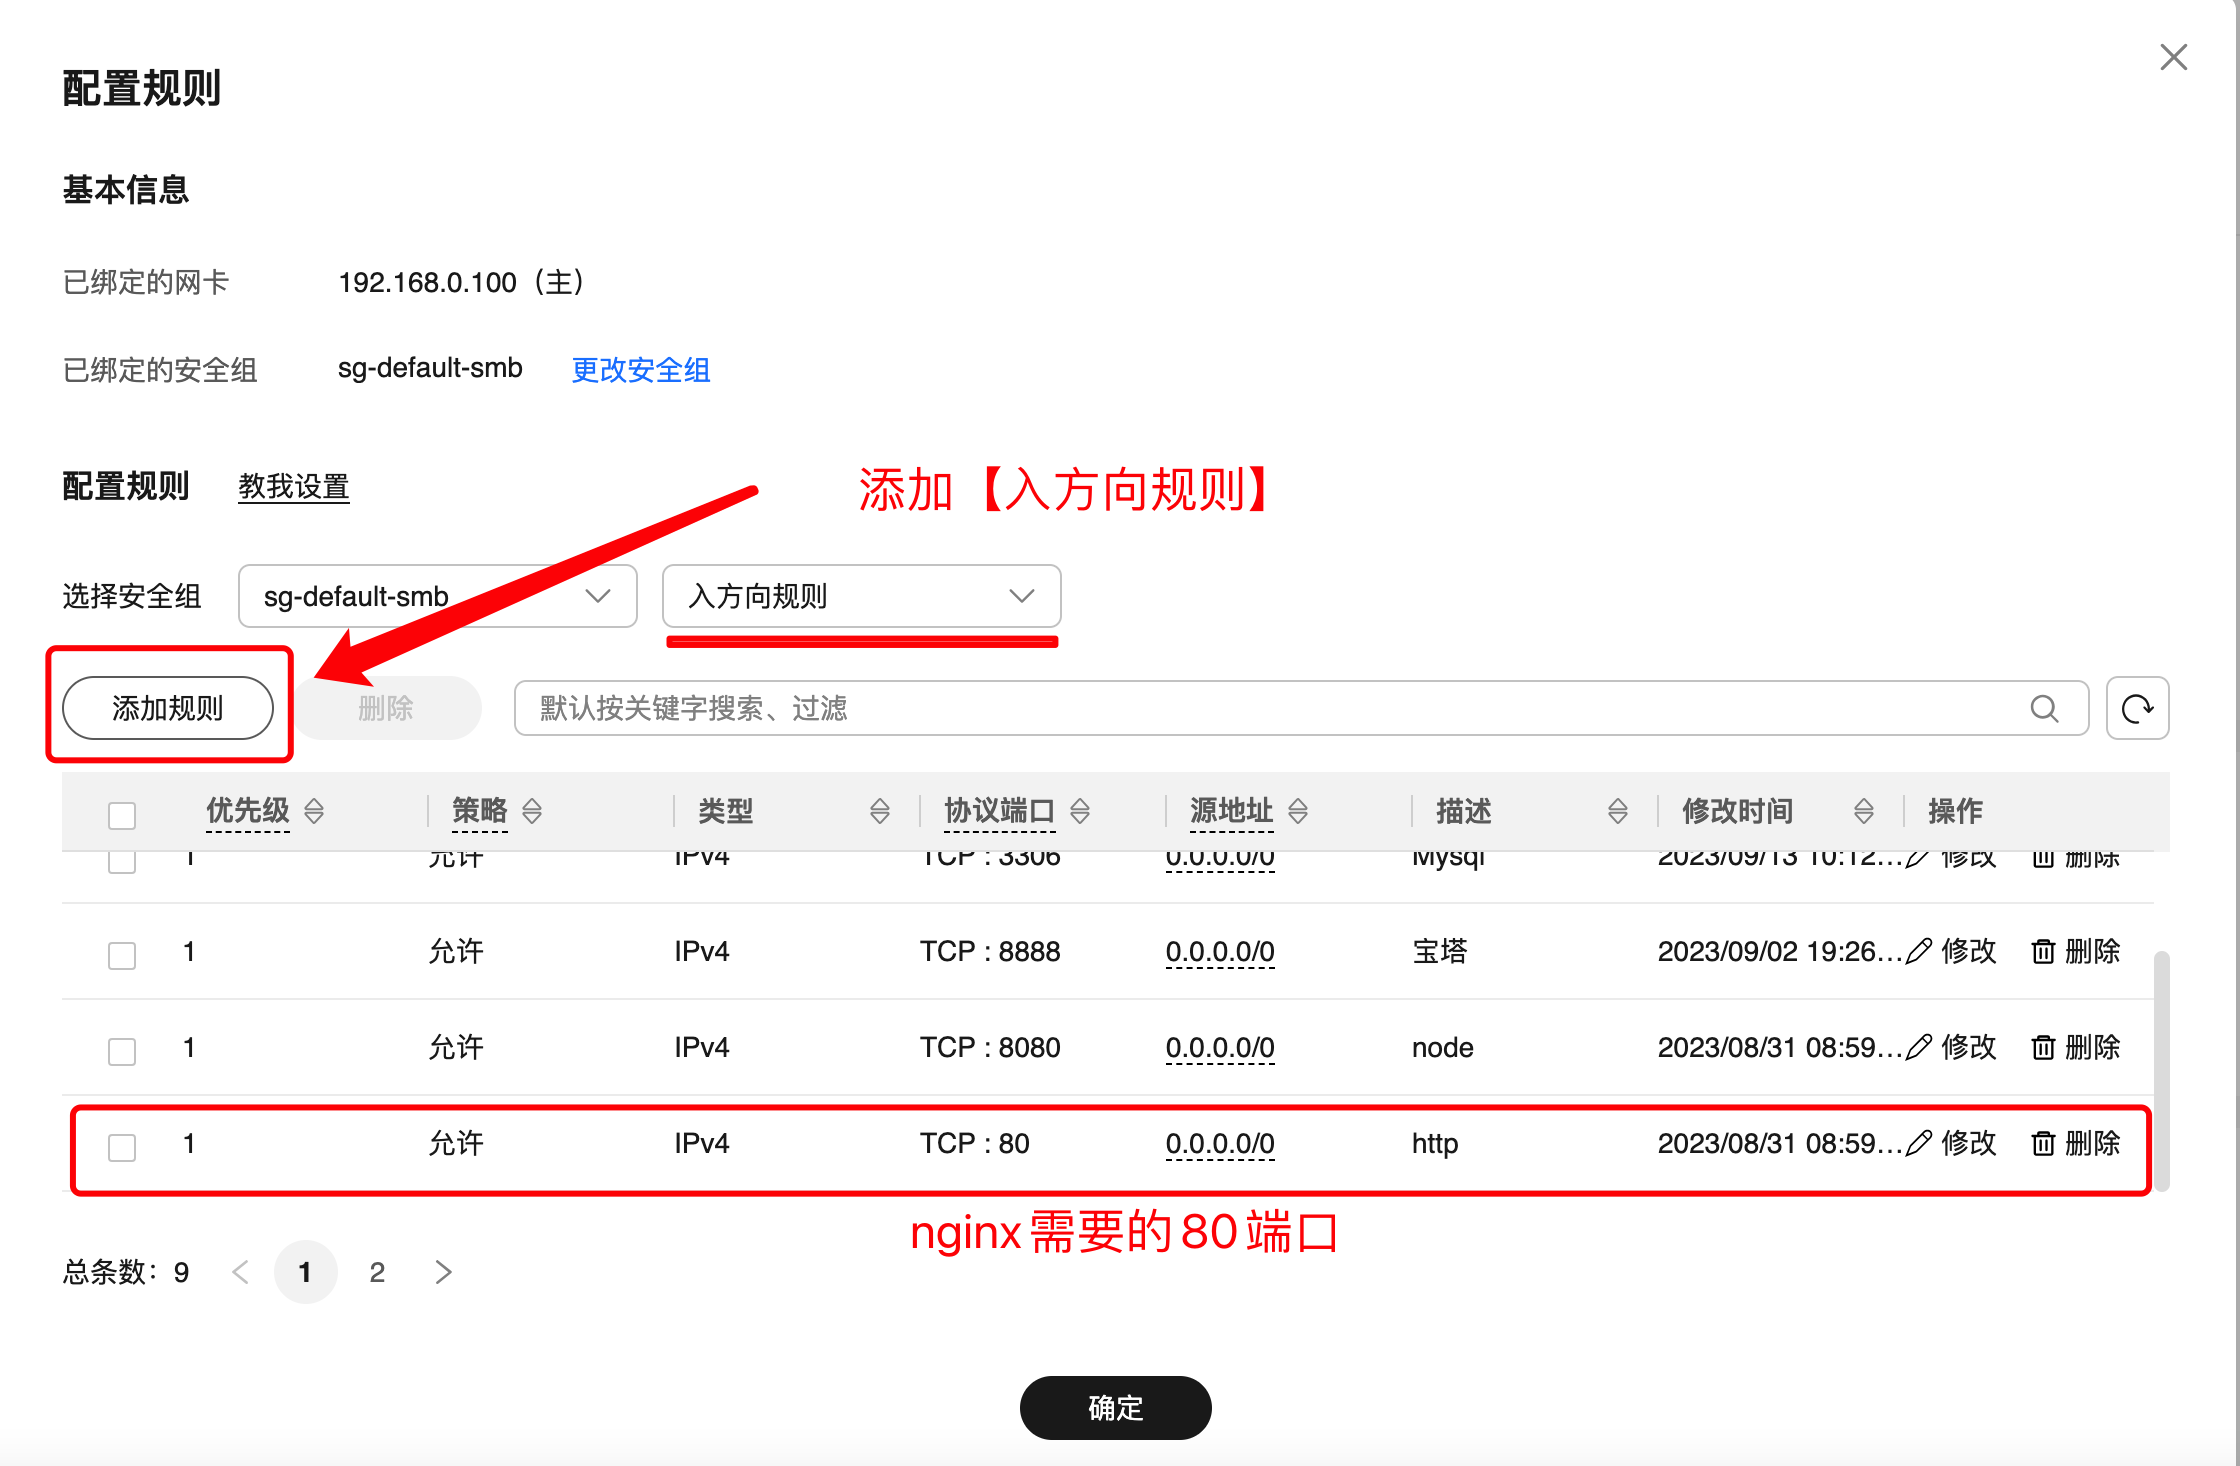Click source 0.0.0.0/0 in TCP:8080 row
Screen dimensions: 2240x1466
pos(1219,1047)
